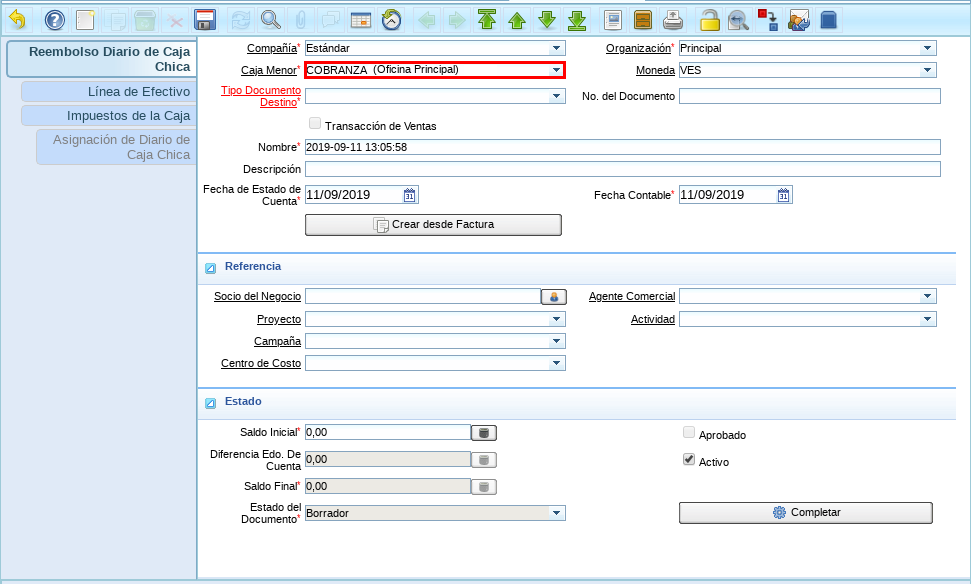The width and height of the screenshot is (971, 584).
Task: Enable the Transacción de Ventas checkbox
Action: (x=315, y=125)
